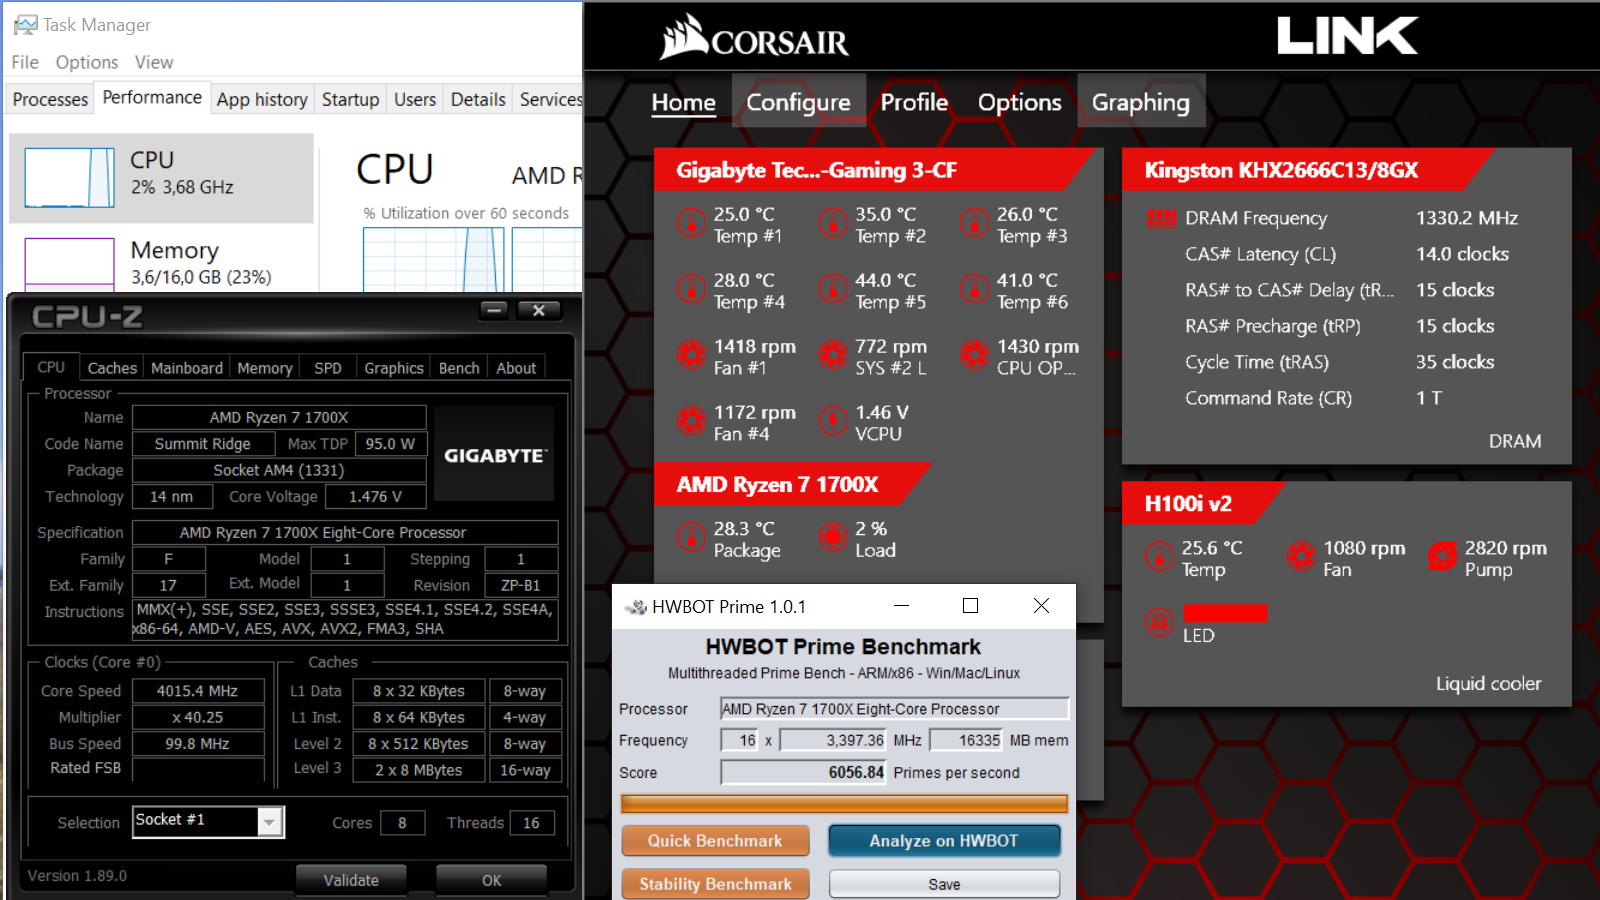Image resolution: width=1600 pixels, height=900 pixels.
Task: Click the CPU OP fan icon
Action: [x=975, y=355]
